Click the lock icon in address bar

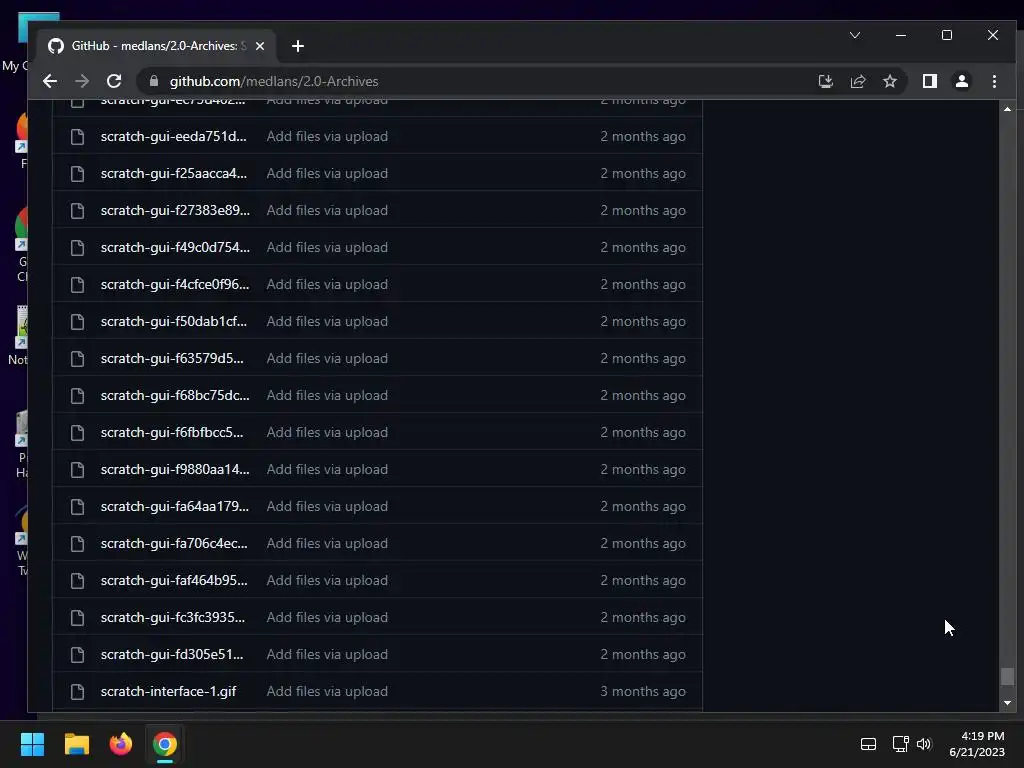[x=153, y=81]
